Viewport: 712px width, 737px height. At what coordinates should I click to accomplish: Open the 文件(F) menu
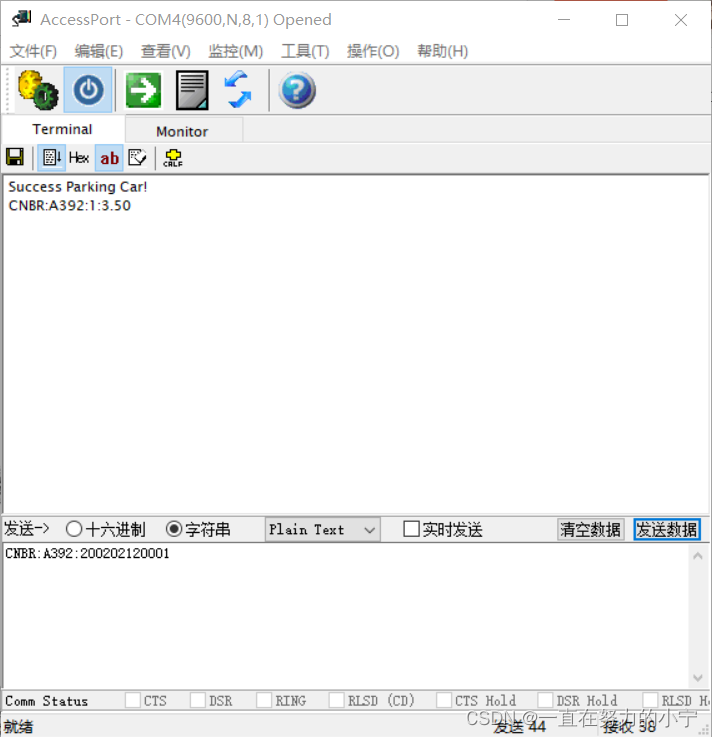(33, 51)
